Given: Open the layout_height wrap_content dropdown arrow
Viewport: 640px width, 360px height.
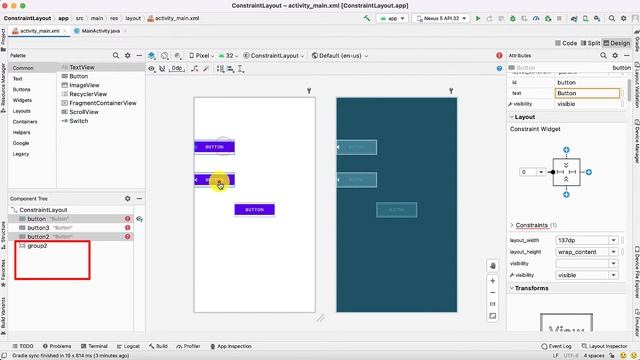Looking at the screenshot, I should click(613, 252).
